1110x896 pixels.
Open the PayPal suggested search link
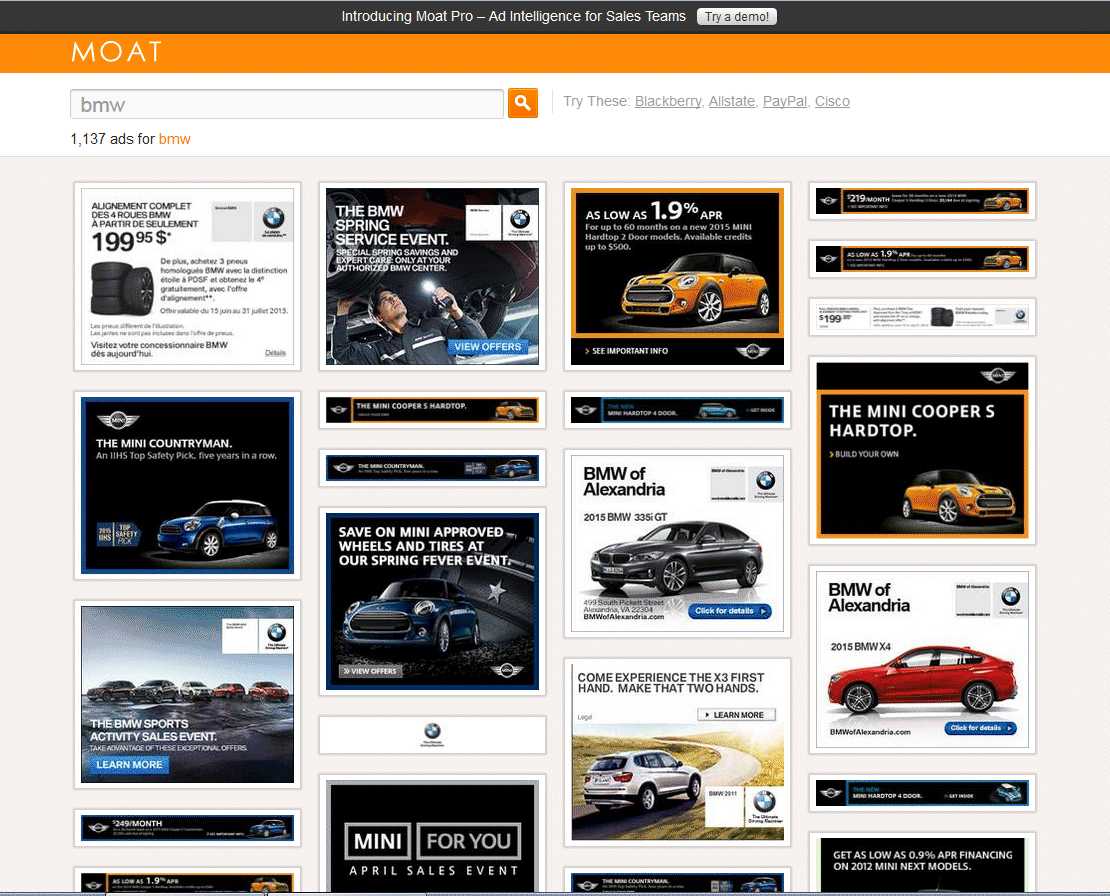784,101
